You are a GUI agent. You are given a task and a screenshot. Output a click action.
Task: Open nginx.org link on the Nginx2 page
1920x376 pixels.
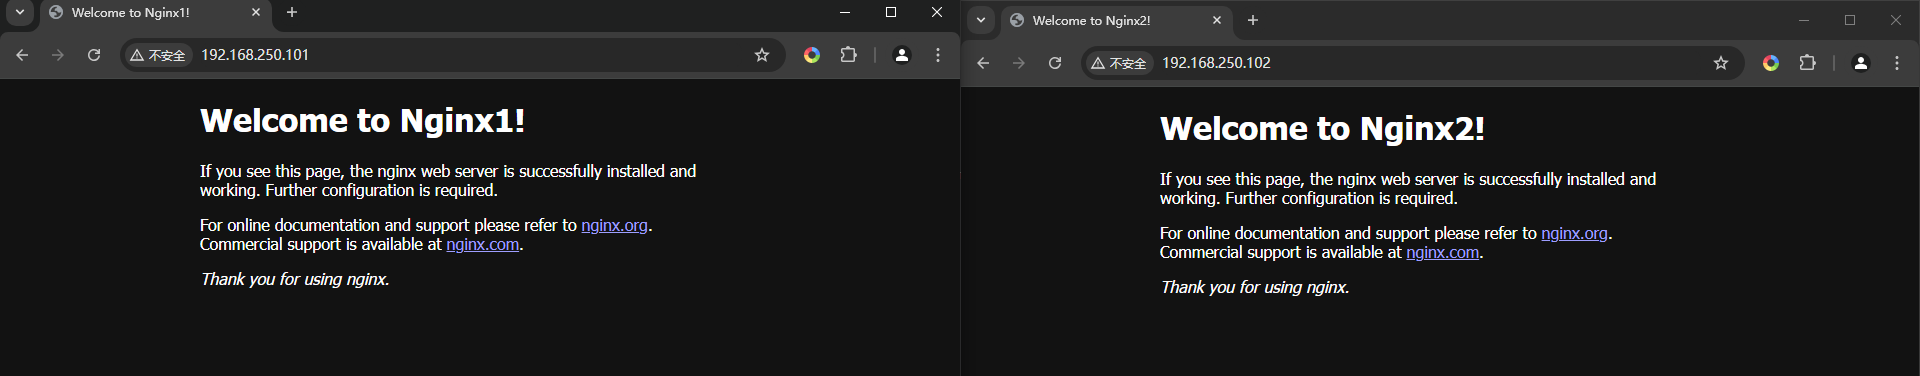pyautogui.click(x=1574, y=234)
